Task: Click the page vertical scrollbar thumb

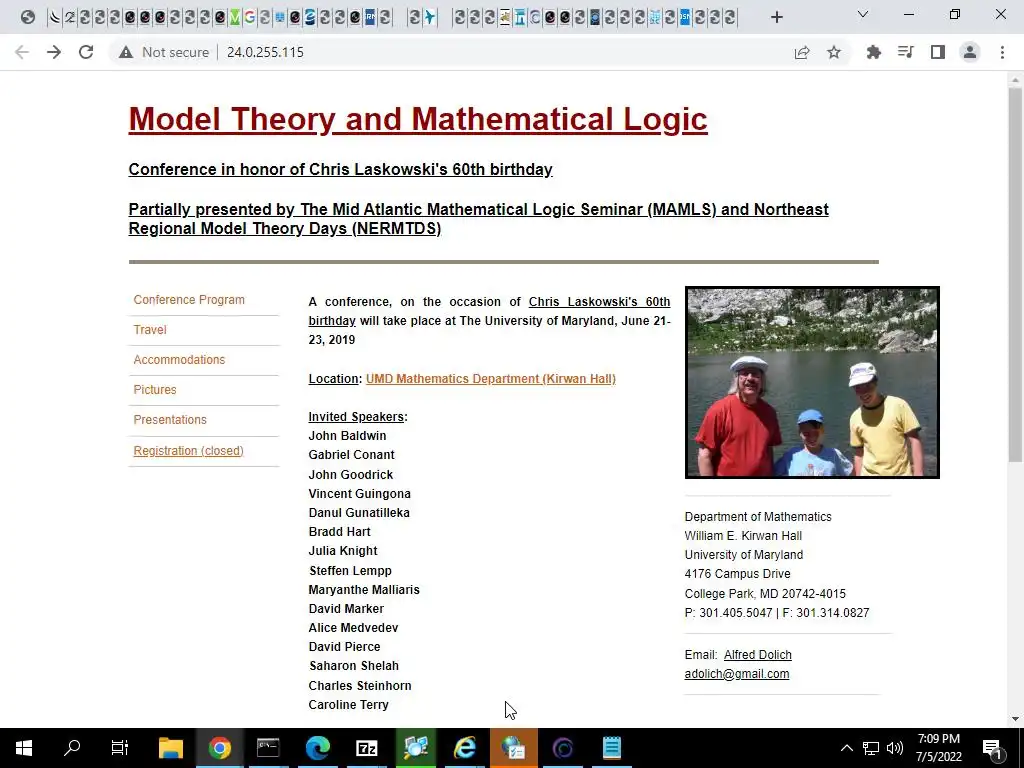Action: (1015, 274)
